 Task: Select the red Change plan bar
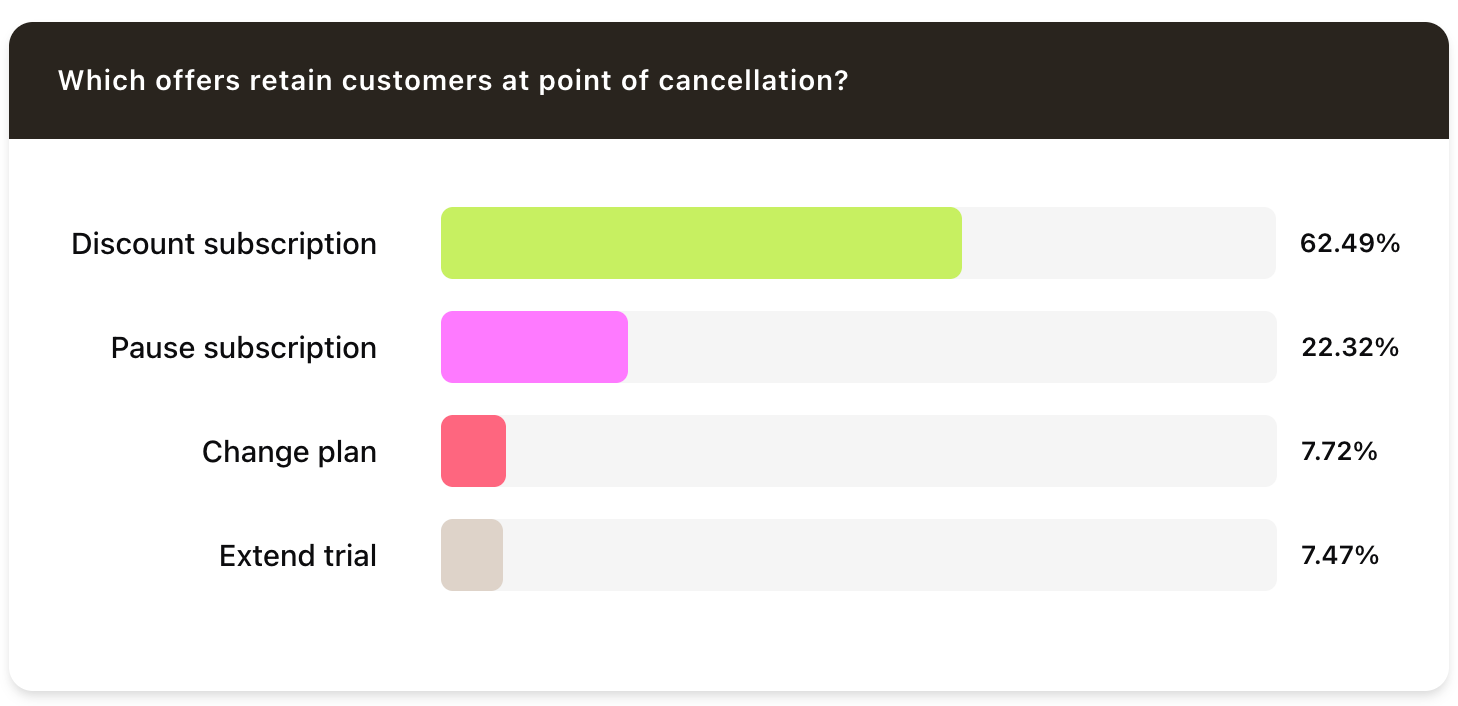(x=473, y=451)
